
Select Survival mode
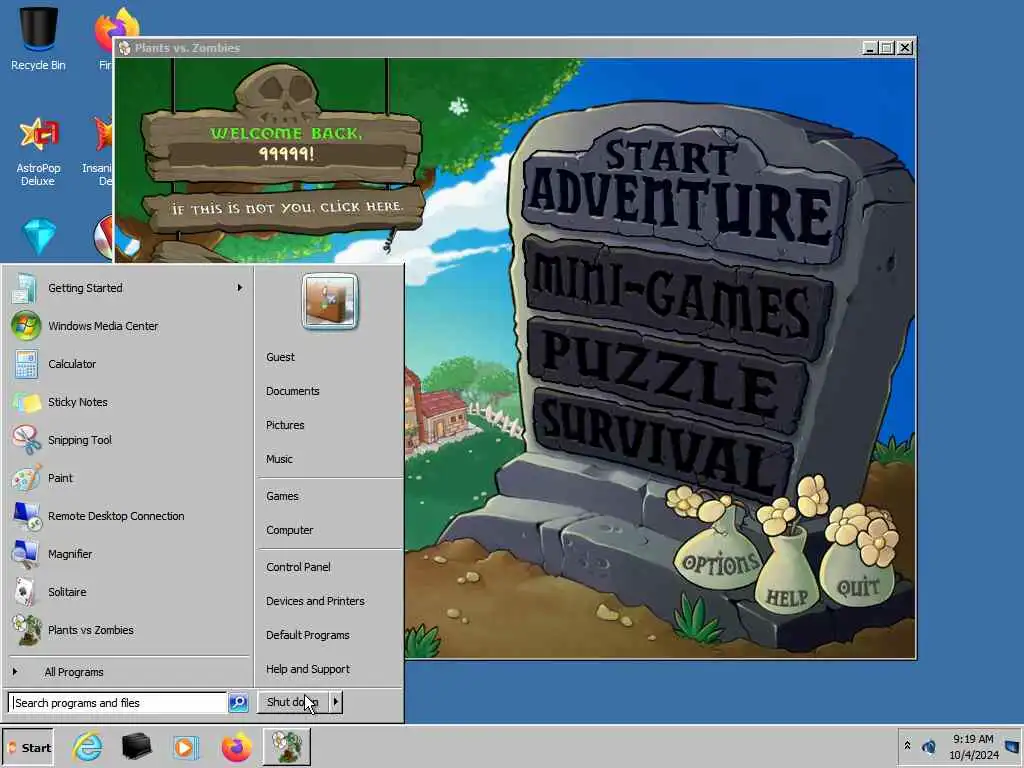coord(663,441)
